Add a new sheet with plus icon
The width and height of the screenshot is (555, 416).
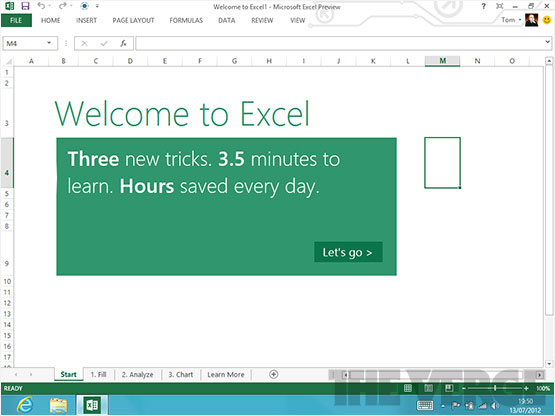(274, 374)
